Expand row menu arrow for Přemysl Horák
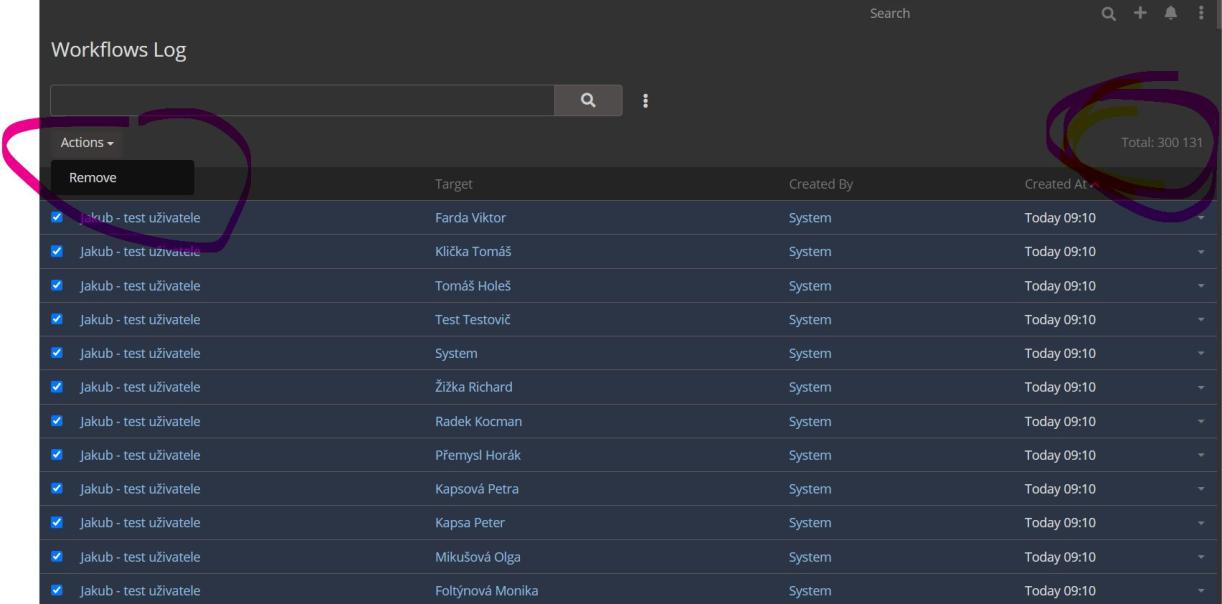 click(1201, 455)
